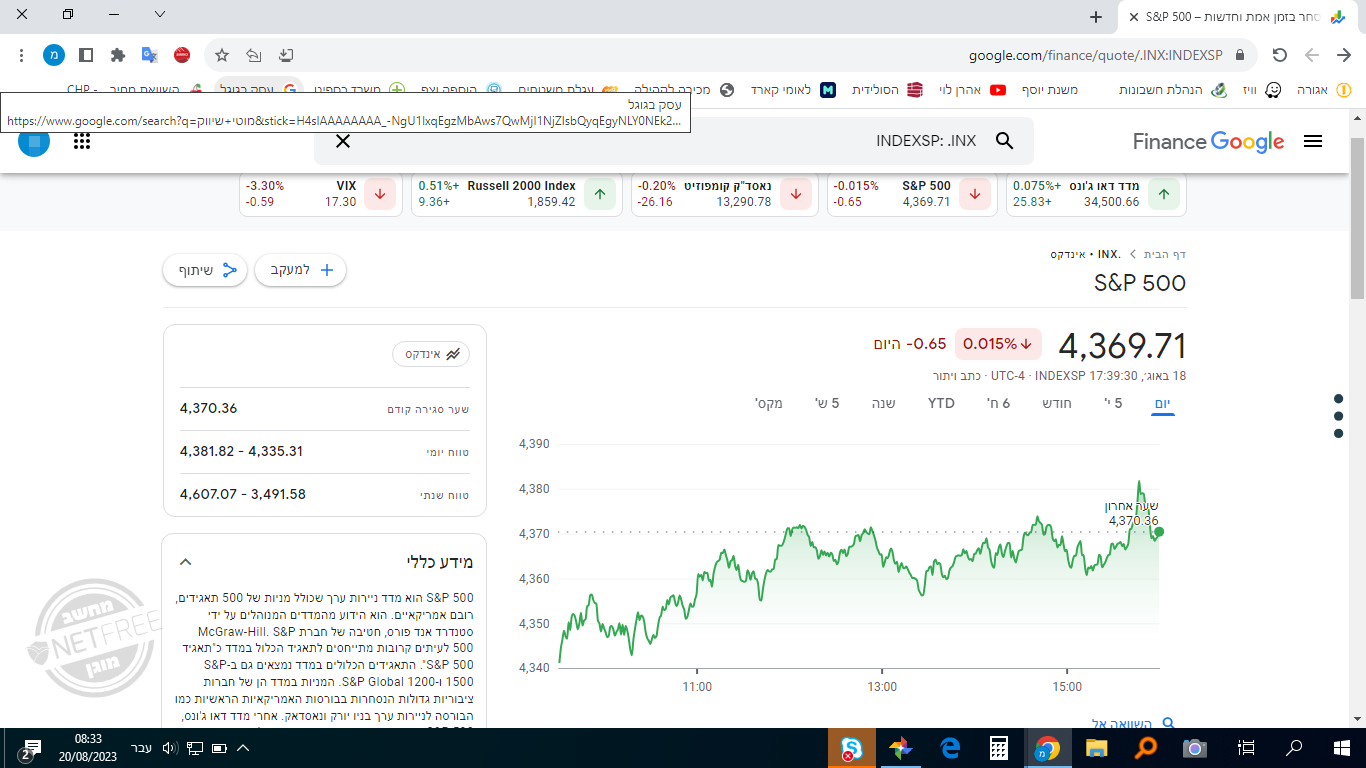Screen dimensions: 1366x768
Task: Click the אינדקס index chip
Action: pyautogui.click(x=431, y=354)
